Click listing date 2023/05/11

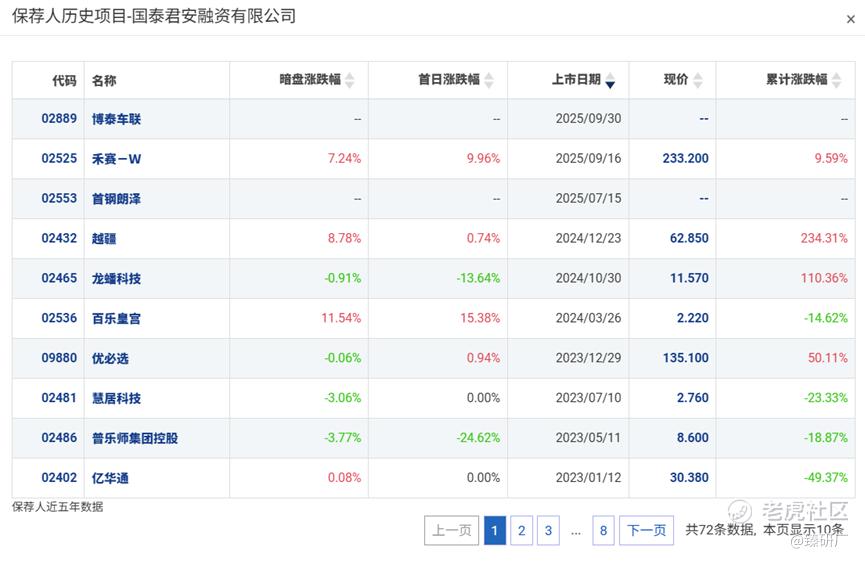tap(588, 437)
